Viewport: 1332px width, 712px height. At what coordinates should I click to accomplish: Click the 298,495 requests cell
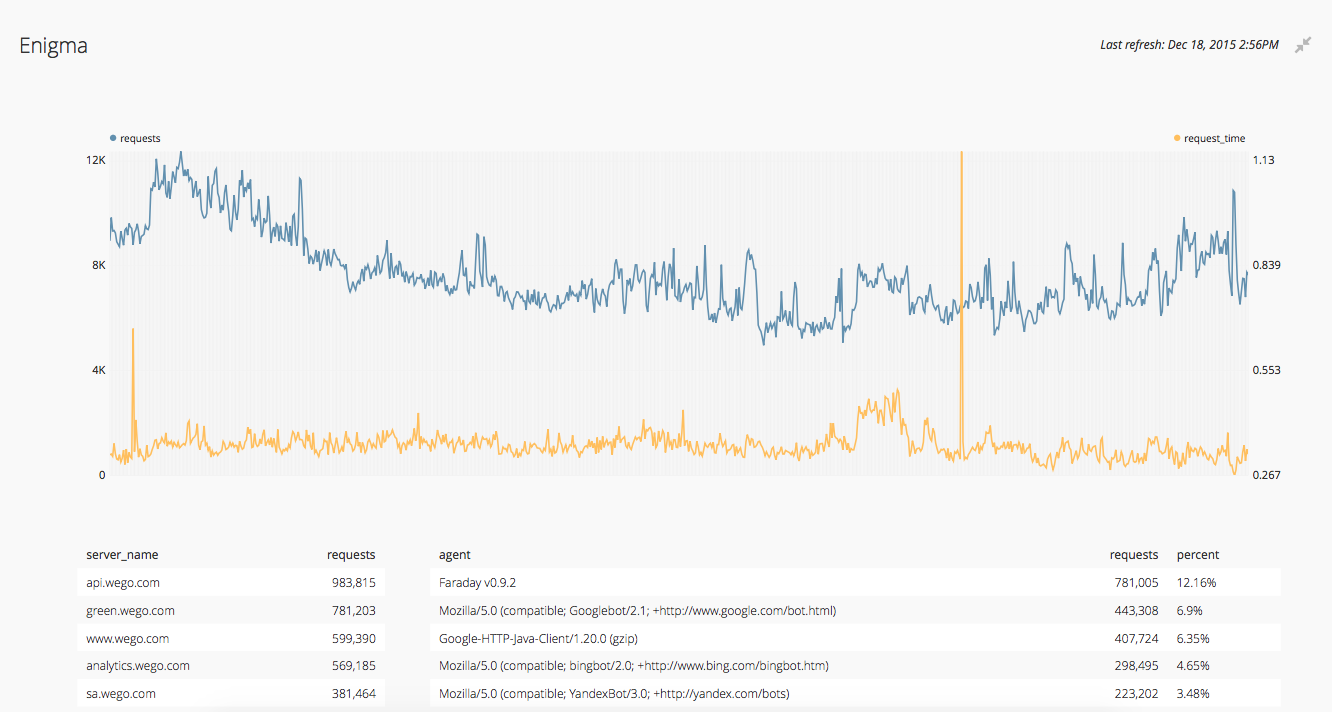click(x=1137, y=665)
